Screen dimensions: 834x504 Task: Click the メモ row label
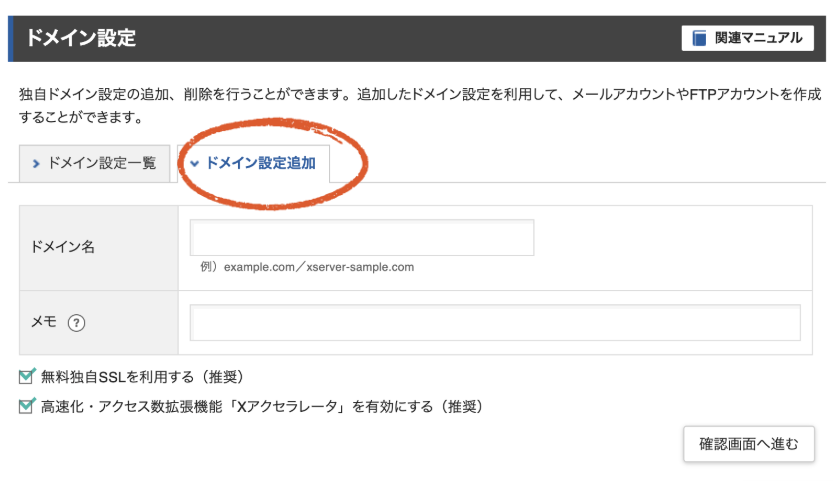tap(46, 323)
